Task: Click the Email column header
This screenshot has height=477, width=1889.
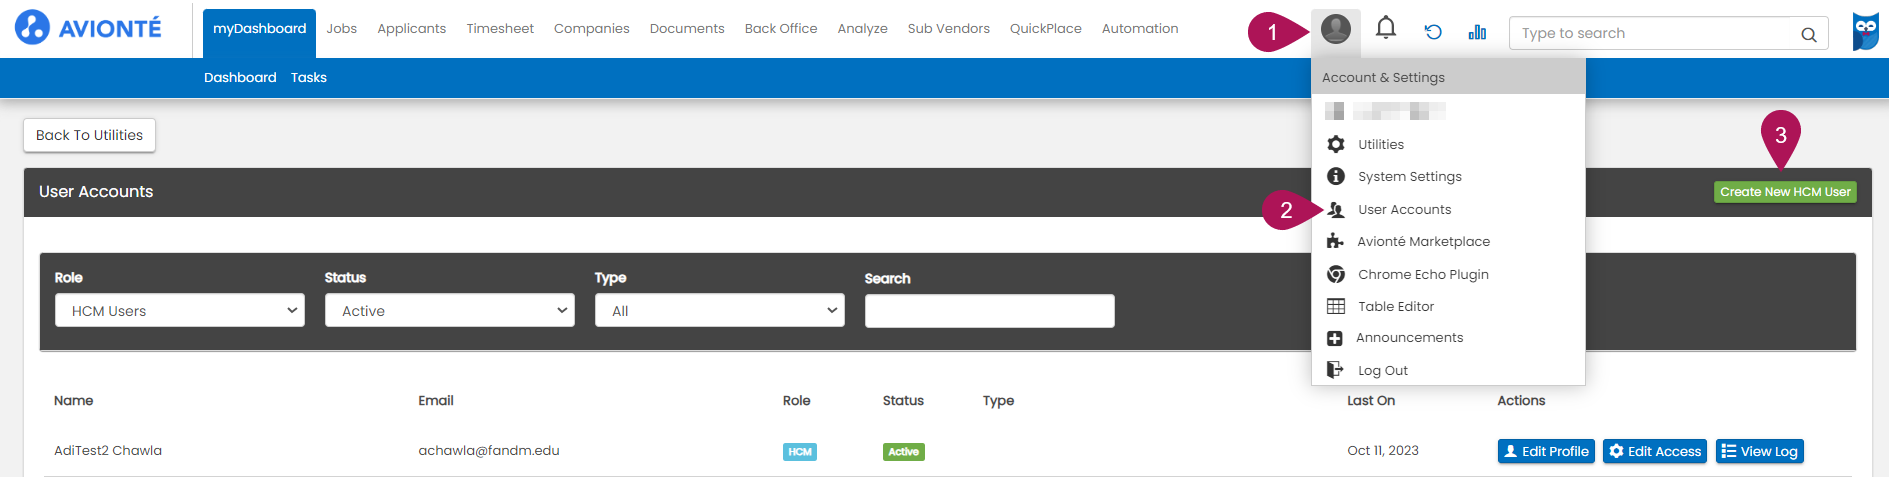Action: [436, 400]
